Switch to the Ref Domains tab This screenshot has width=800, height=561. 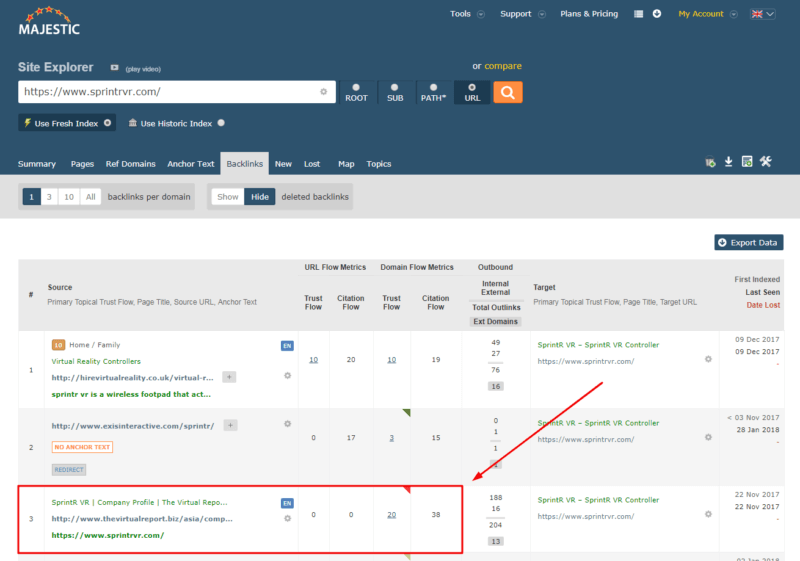130,164
